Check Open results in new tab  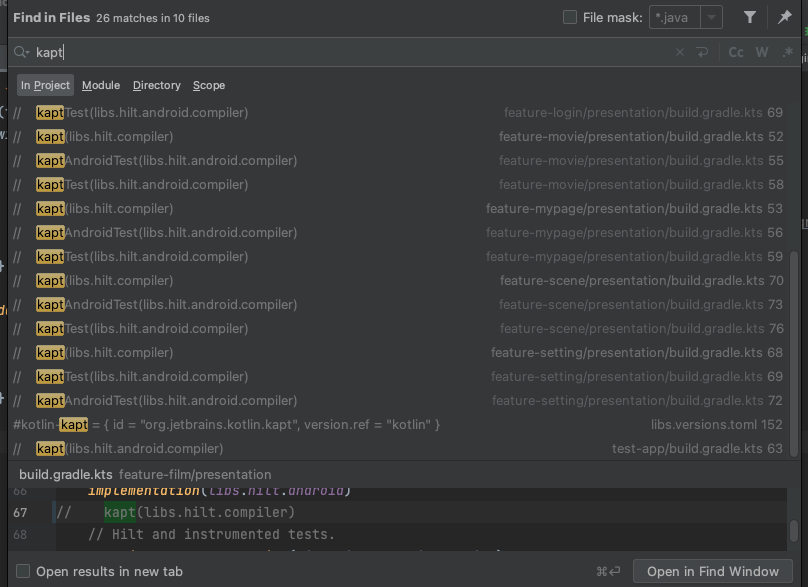(x=23, y=572)
